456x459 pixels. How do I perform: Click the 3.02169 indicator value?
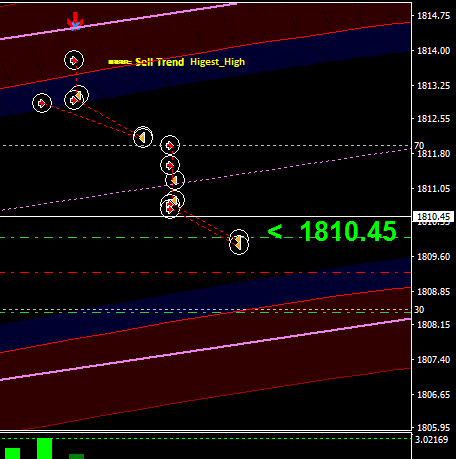pyautogui.click(x=432, y=440)
